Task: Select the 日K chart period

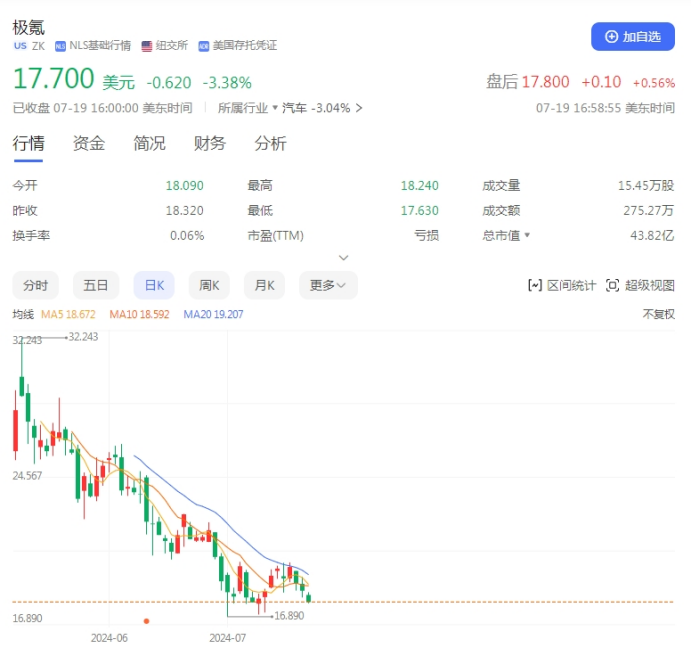Action: pos(154,285)
